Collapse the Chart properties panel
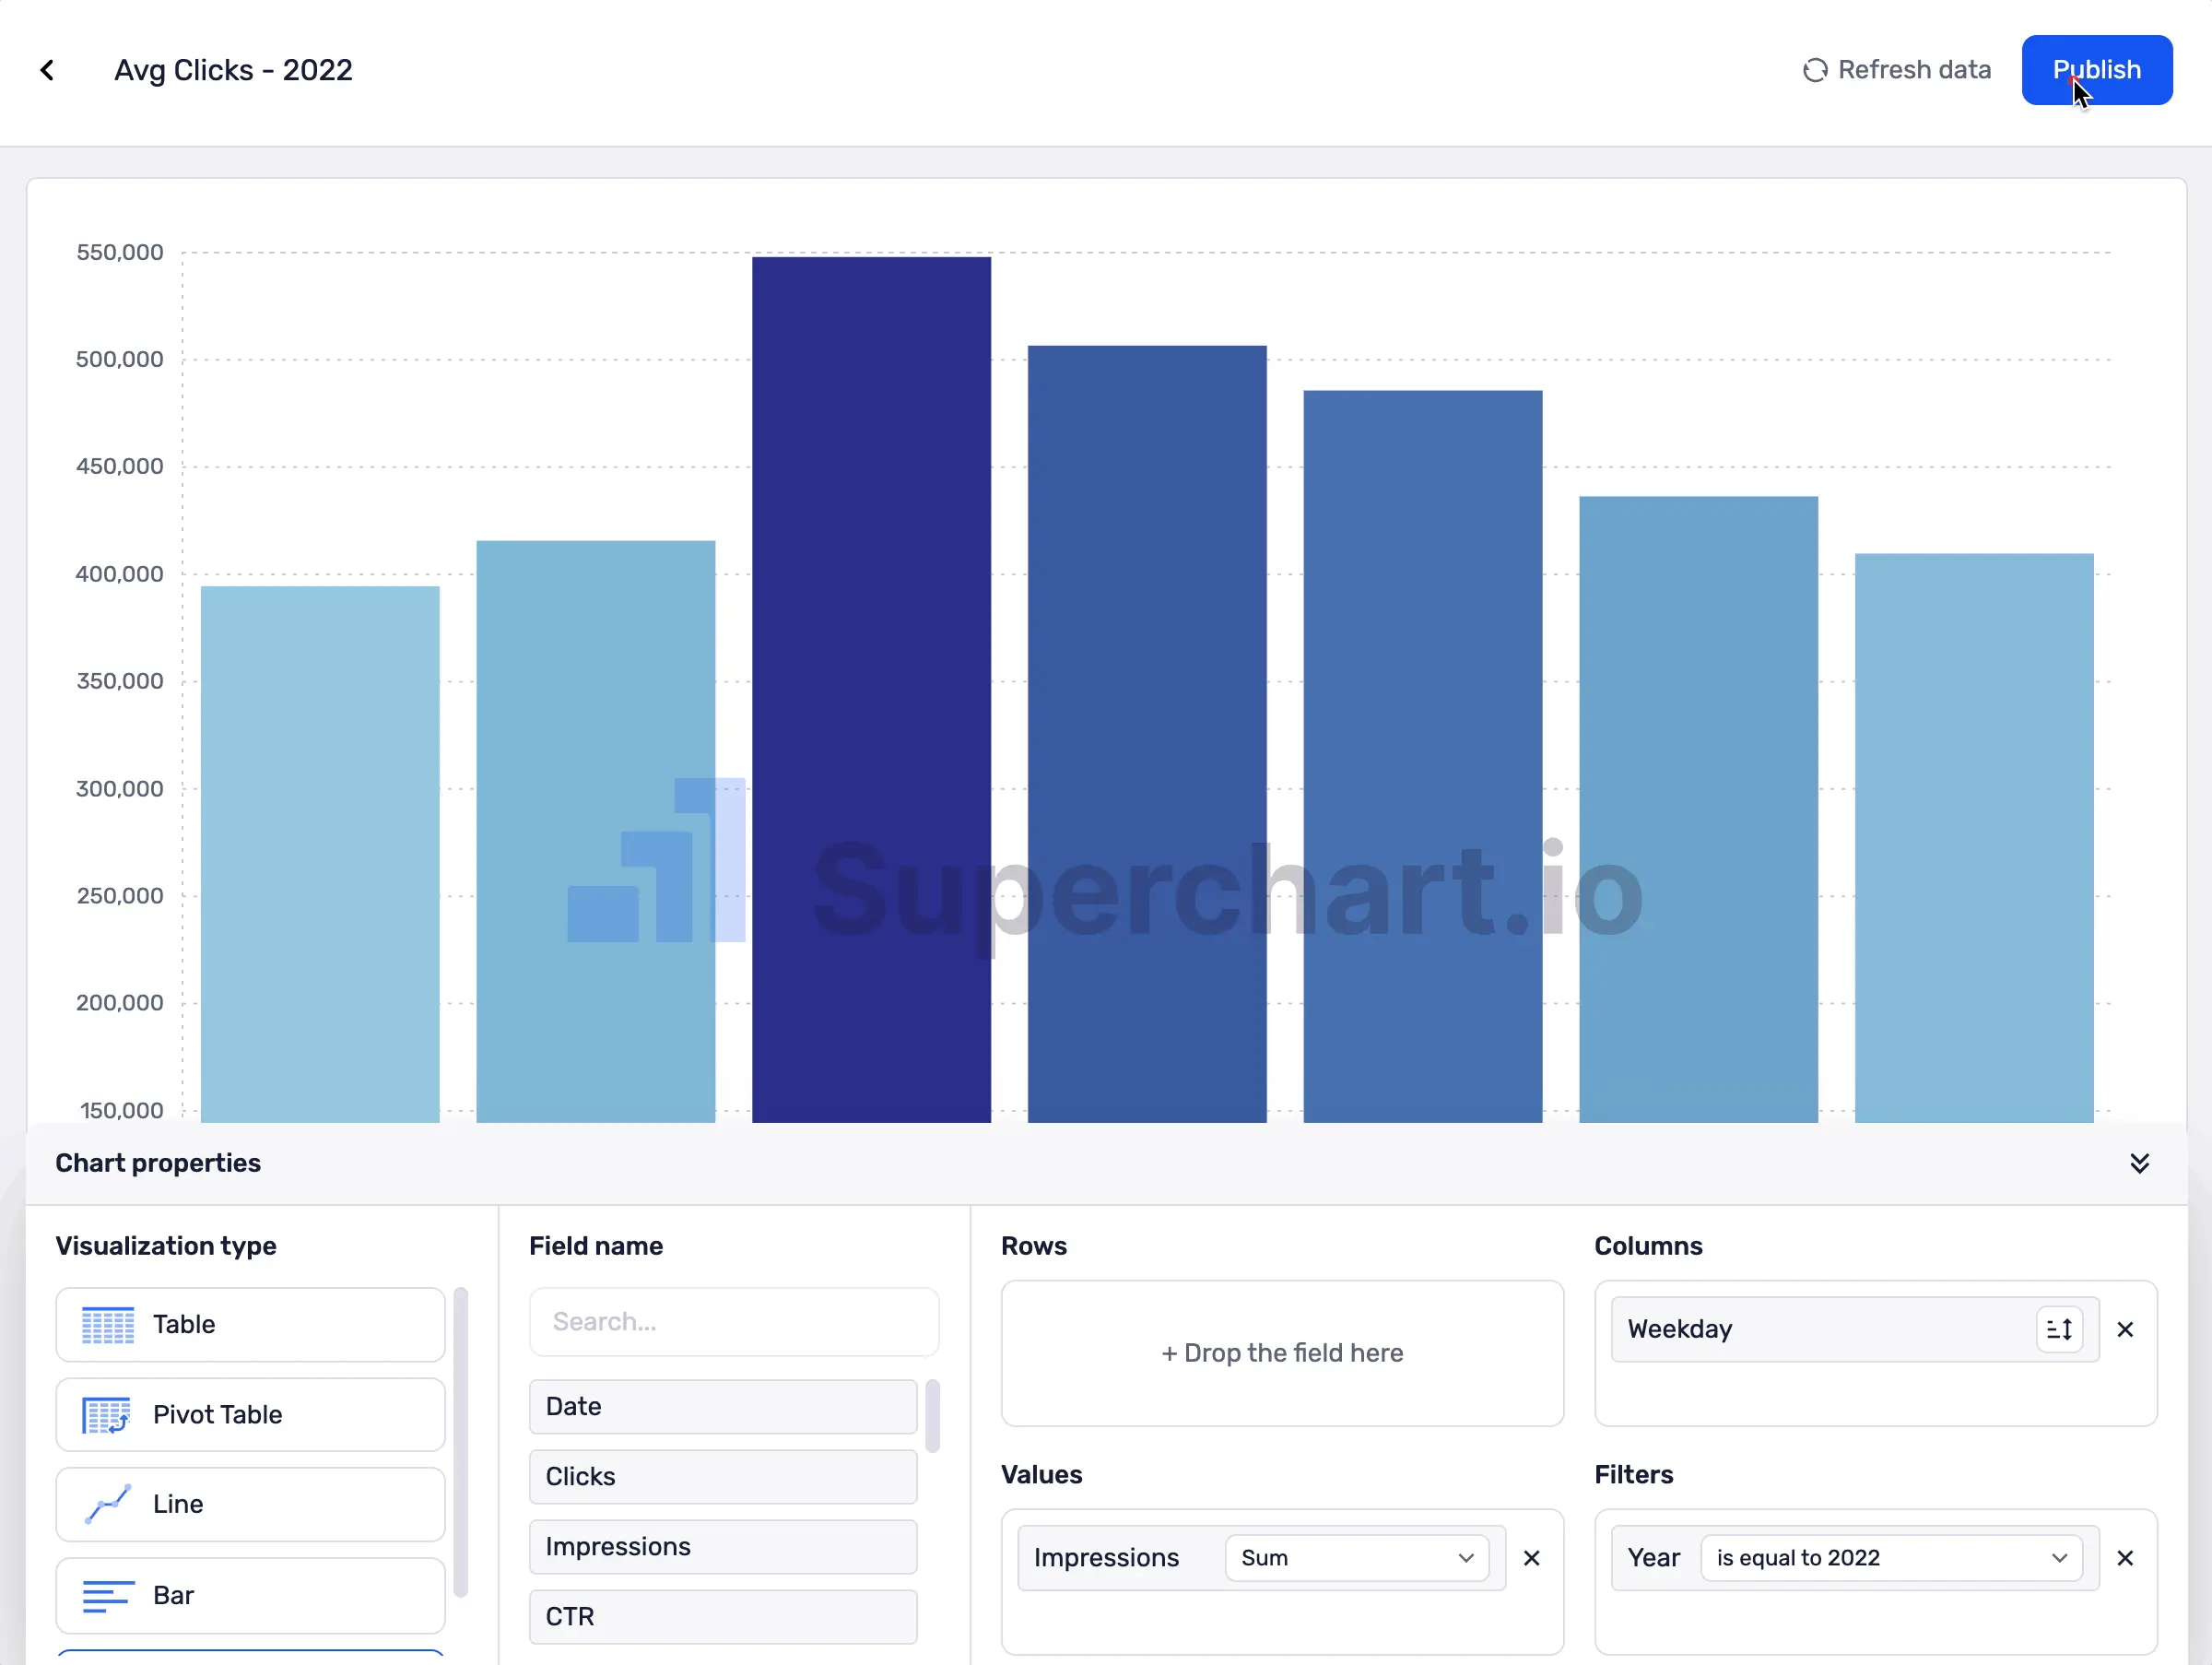2212x1665 pixels. click(2139, 1163)
